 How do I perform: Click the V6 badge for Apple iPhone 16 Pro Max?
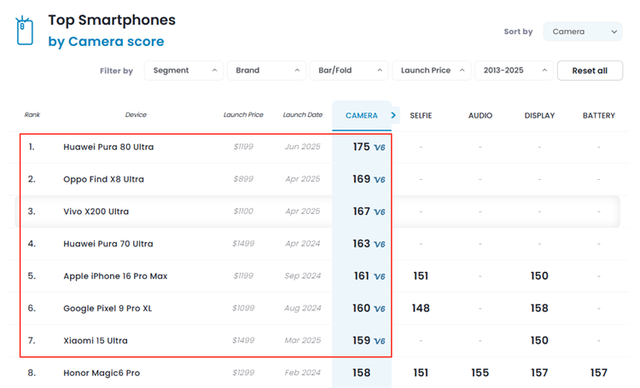tap(380, 277)
